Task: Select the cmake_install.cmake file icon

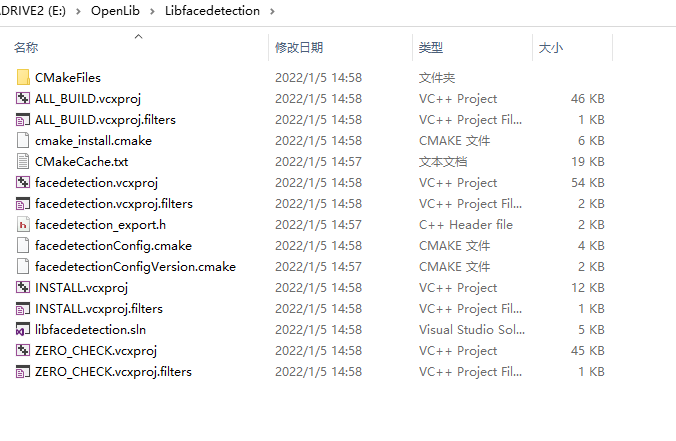Action: pyautogui.click(x=23, y=141)
